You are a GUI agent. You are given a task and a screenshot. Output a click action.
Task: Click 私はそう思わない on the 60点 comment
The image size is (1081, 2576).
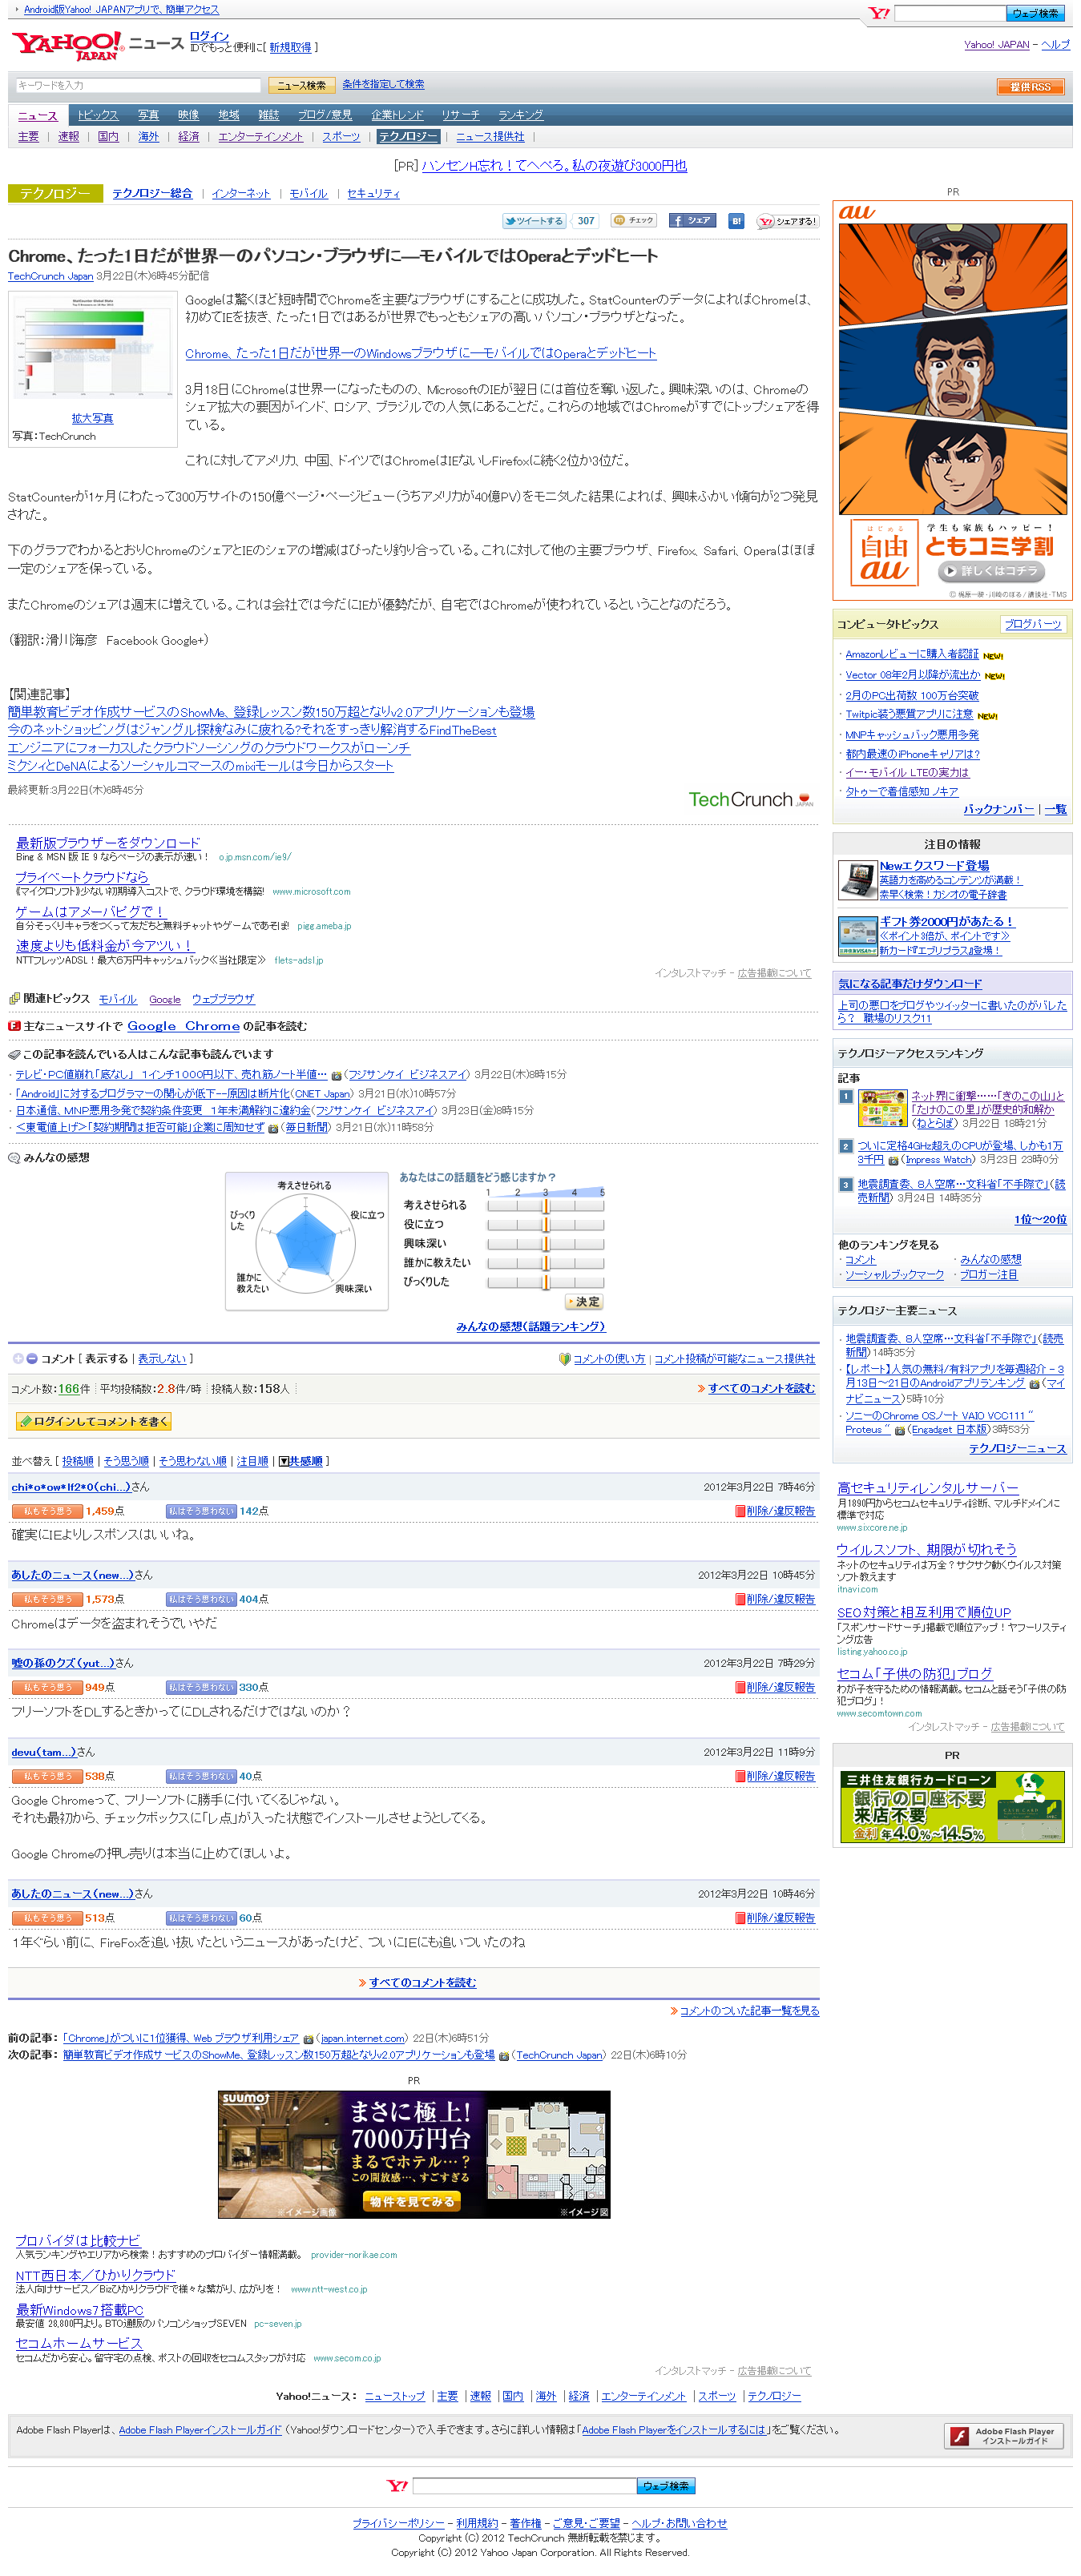click(x=201, y=1918)
